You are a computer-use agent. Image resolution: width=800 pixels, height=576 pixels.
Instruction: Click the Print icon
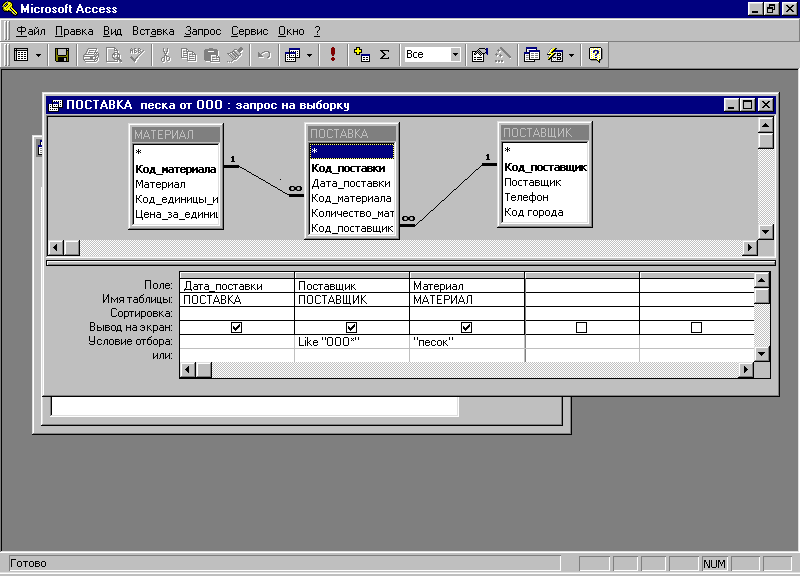pyautogui.click(x=91, y=55)
